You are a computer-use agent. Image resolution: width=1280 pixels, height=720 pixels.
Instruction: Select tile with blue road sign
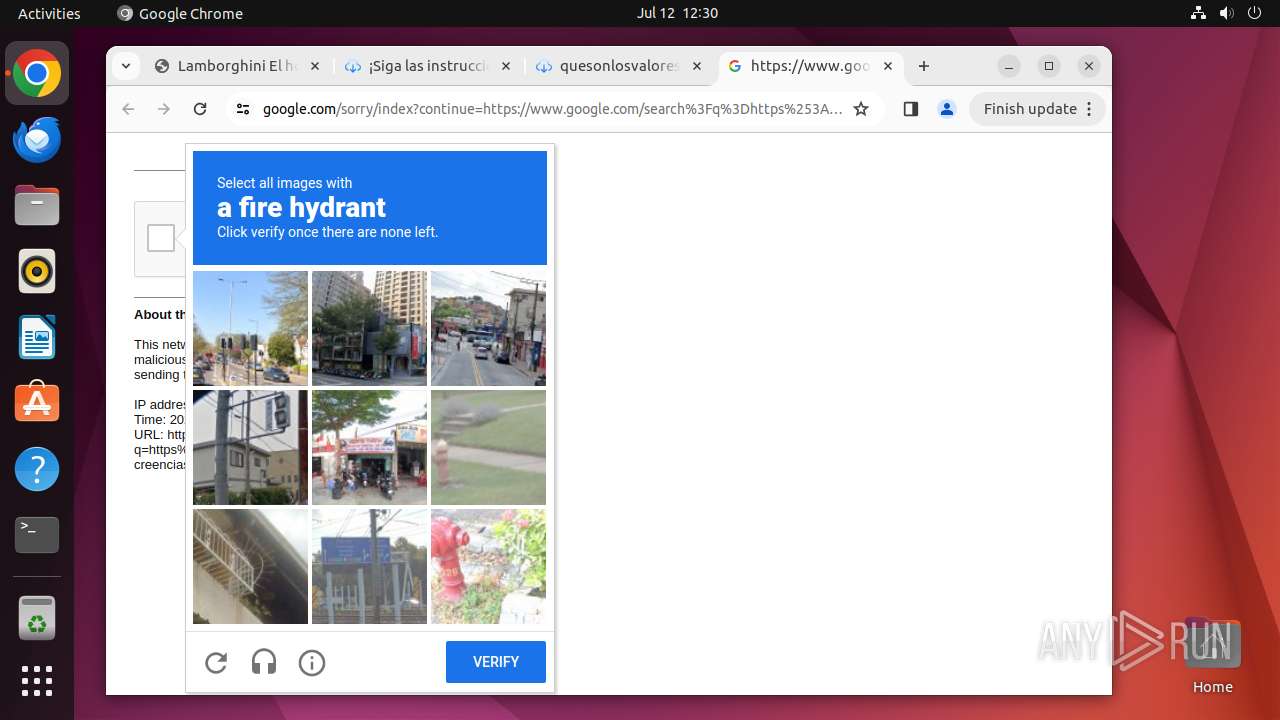(369, 566)
